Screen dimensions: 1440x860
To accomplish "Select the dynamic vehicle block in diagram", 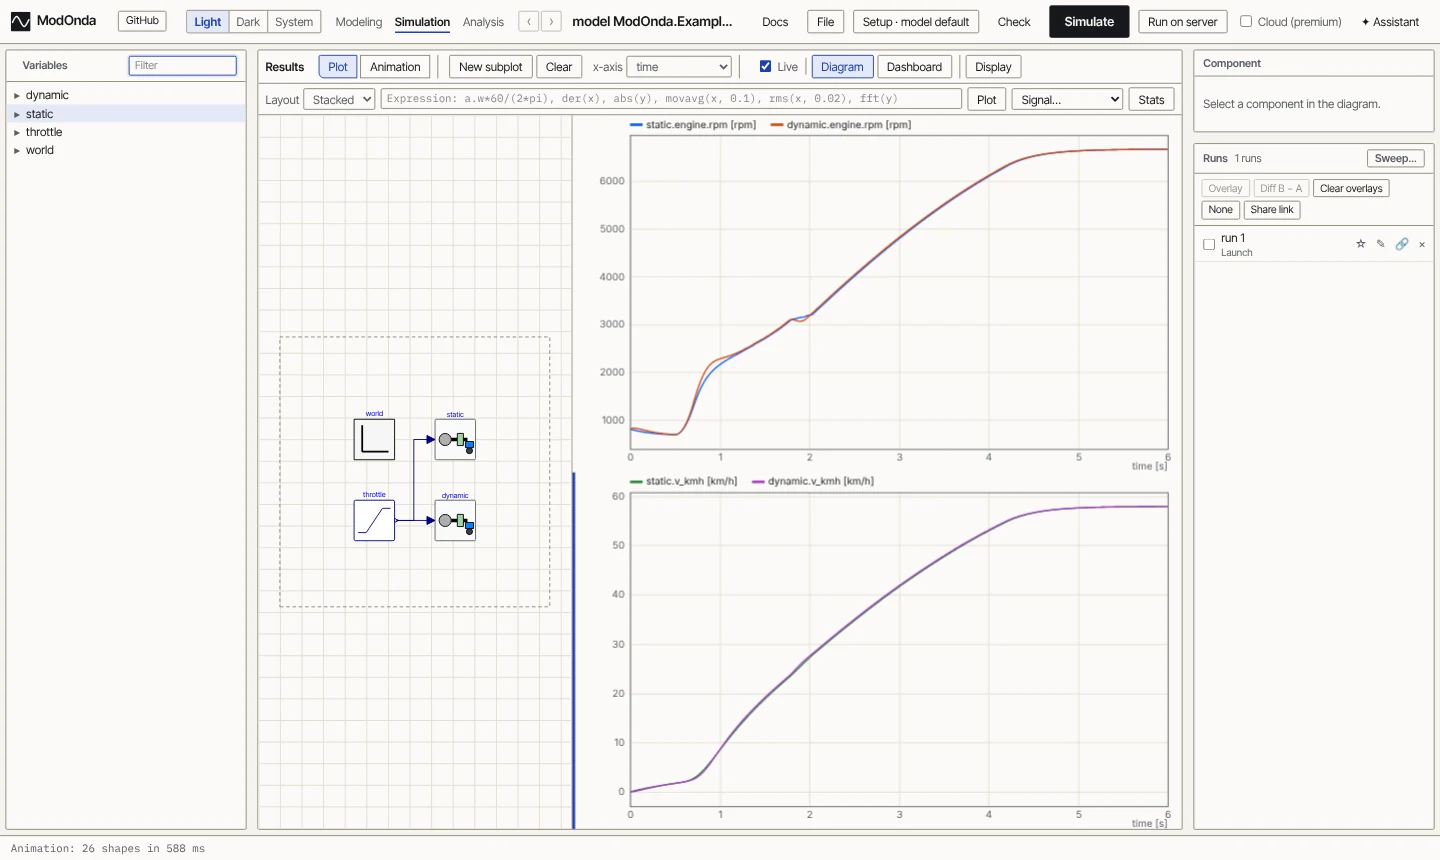I will click(x=455, y=520).
